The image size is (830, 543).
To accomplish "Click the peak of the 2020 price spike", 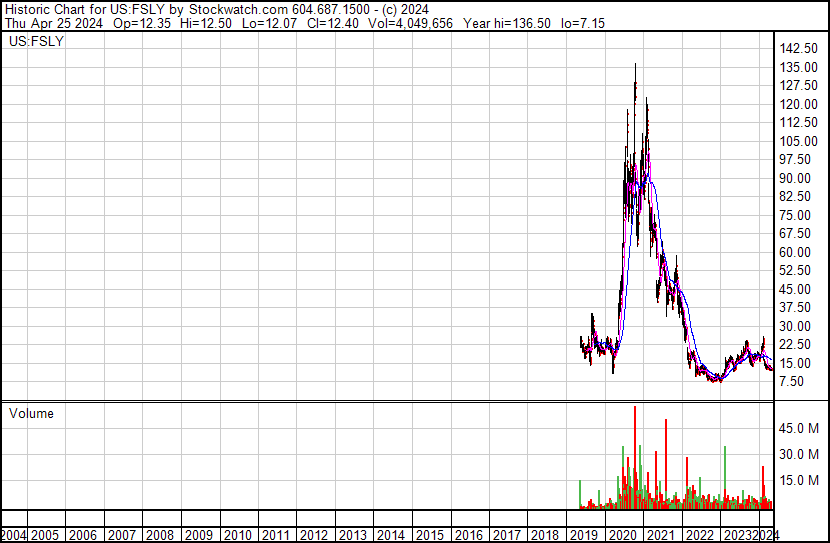I will click(x=635, y=65).
